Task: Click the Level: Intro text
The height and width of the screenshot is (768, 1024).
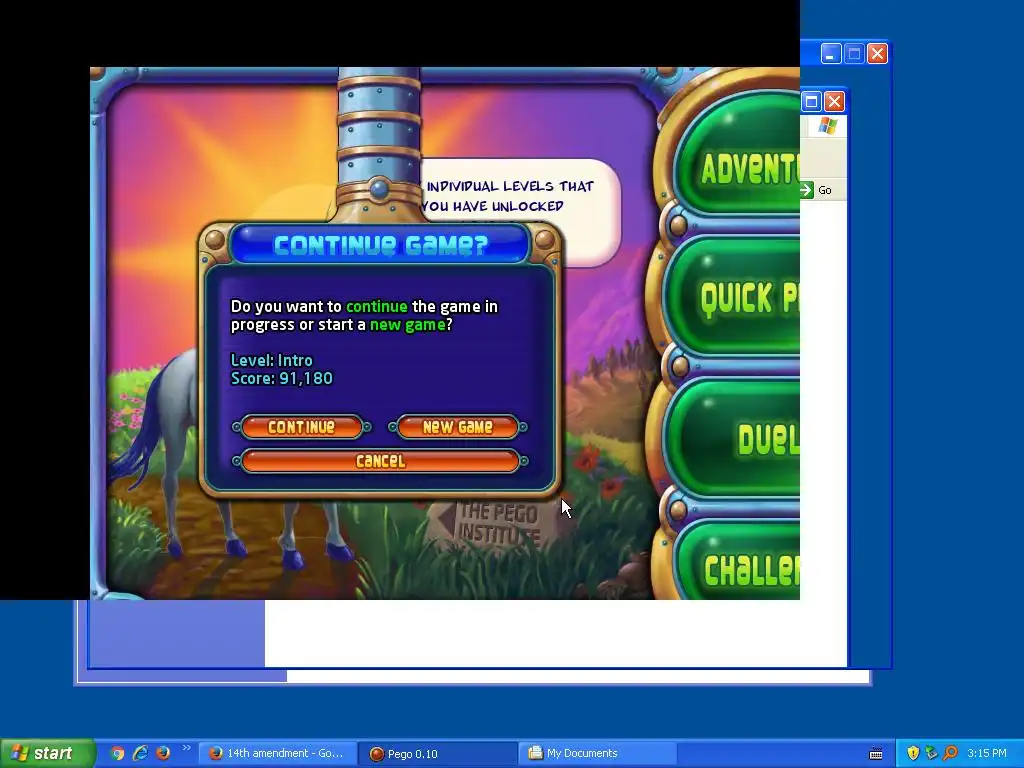Action: click(272, 360)
